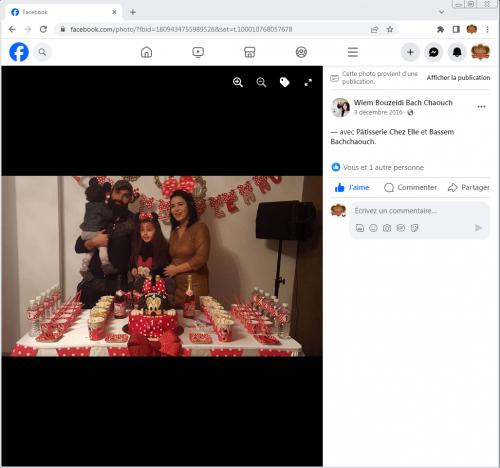Viewport: 500px width, 468px height.
Task: Click the Chrome profile avatar in the toolbar
Action: point(472,29)
